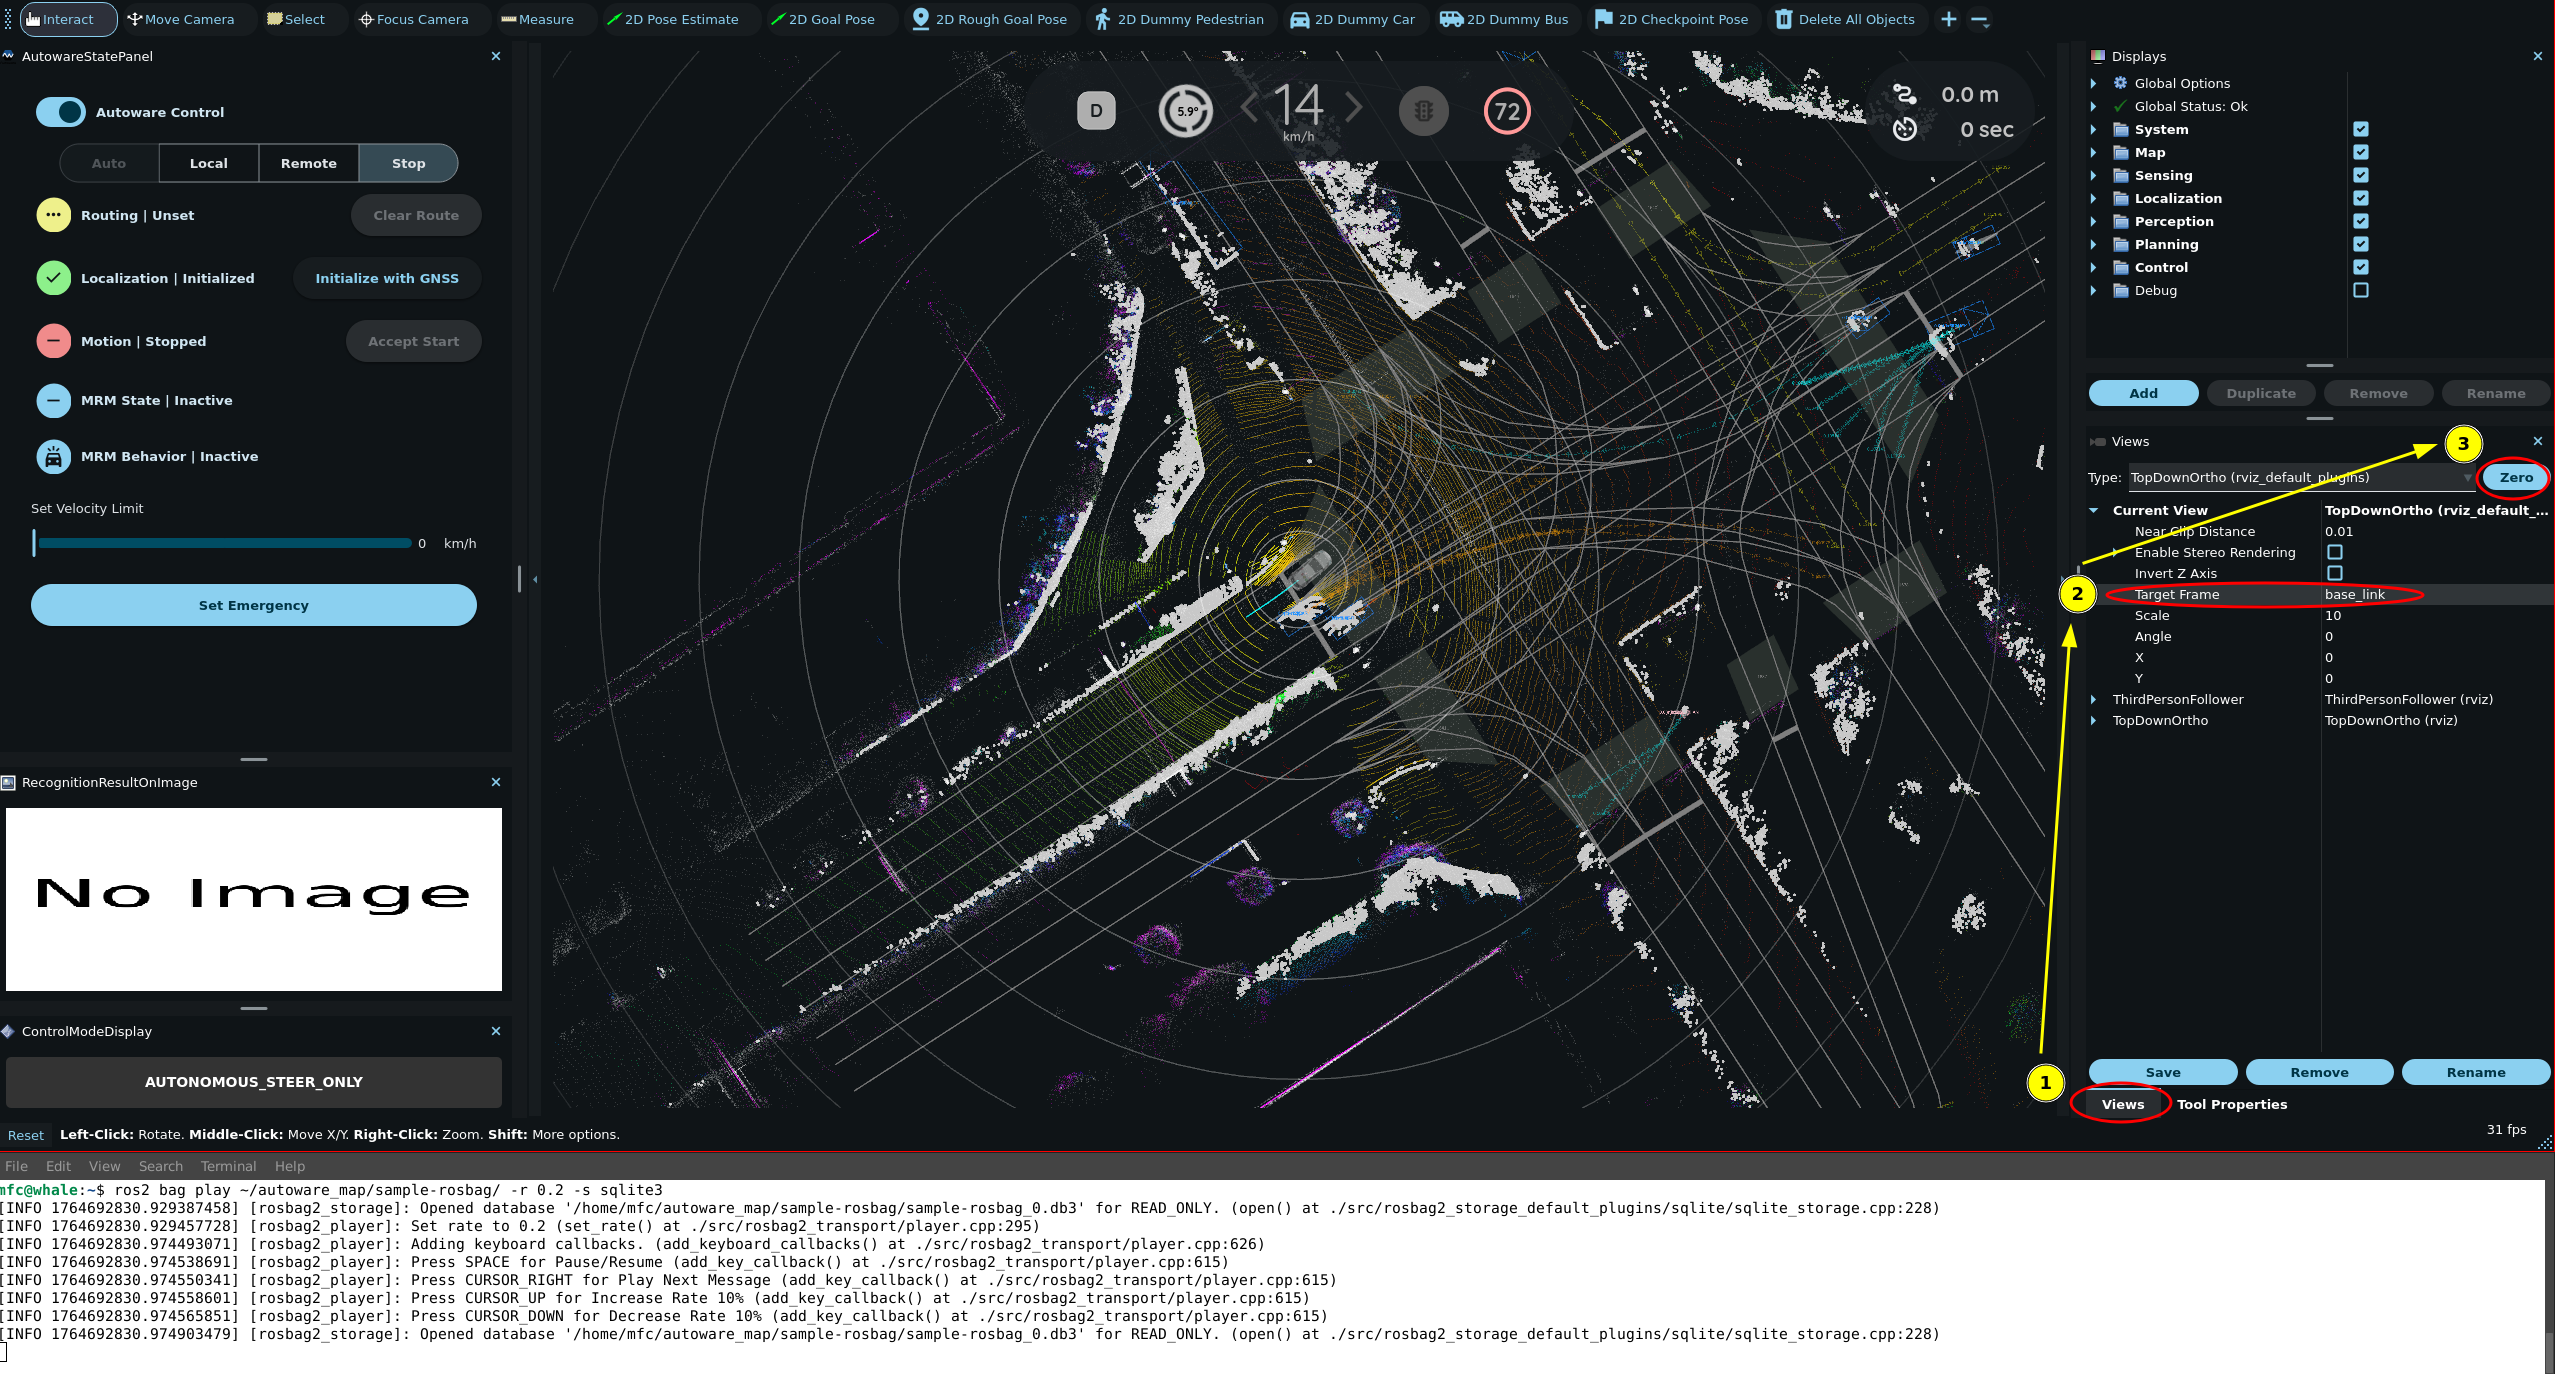Screen dimensions: 2555x1374
Task: Uncheck the Perception display checkbox
Action: click(2360, 221)
